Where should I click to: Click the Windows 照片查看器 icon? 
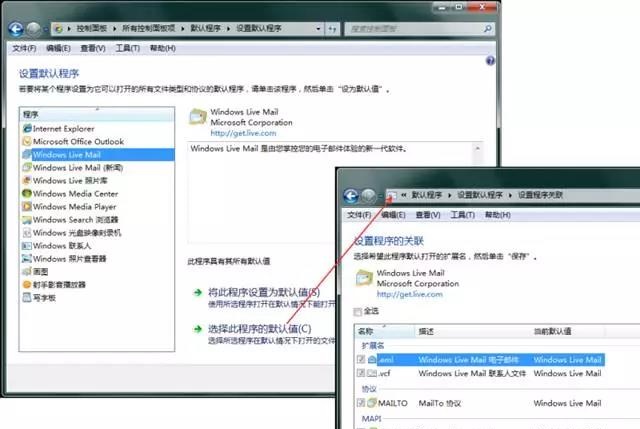[27, 259]
